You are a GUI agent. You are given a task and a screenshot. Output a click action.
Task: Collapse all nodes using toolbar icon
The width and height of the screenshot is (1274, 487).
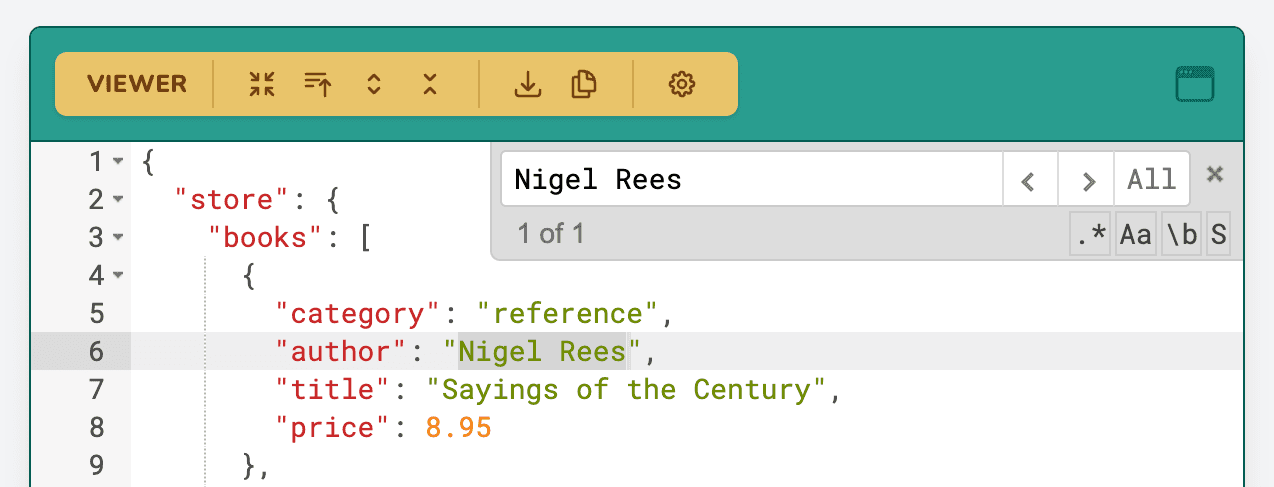[x=430, y=84]
